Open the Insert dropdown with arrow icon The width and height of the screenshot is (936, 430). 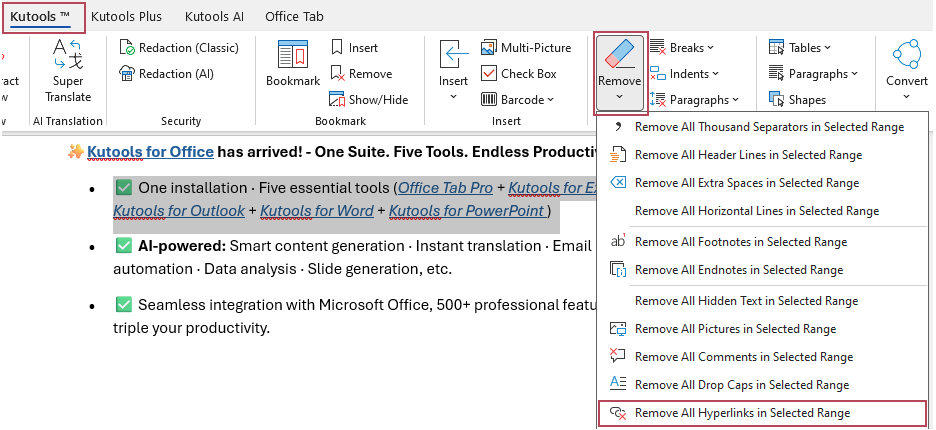(x=454, y=70)
